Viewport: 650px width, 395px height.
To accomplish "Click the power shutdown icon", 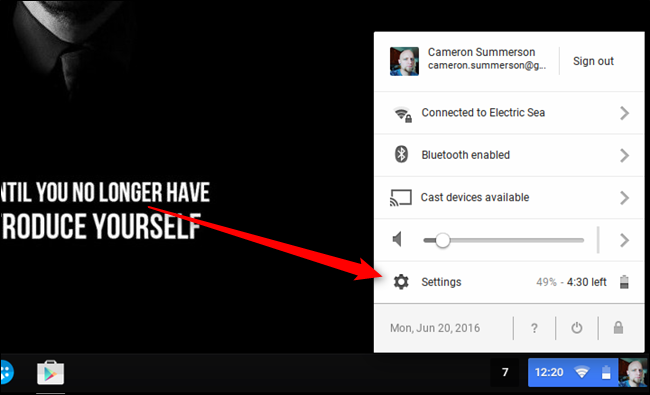I will pyautogui.click(x=577, y=328).
